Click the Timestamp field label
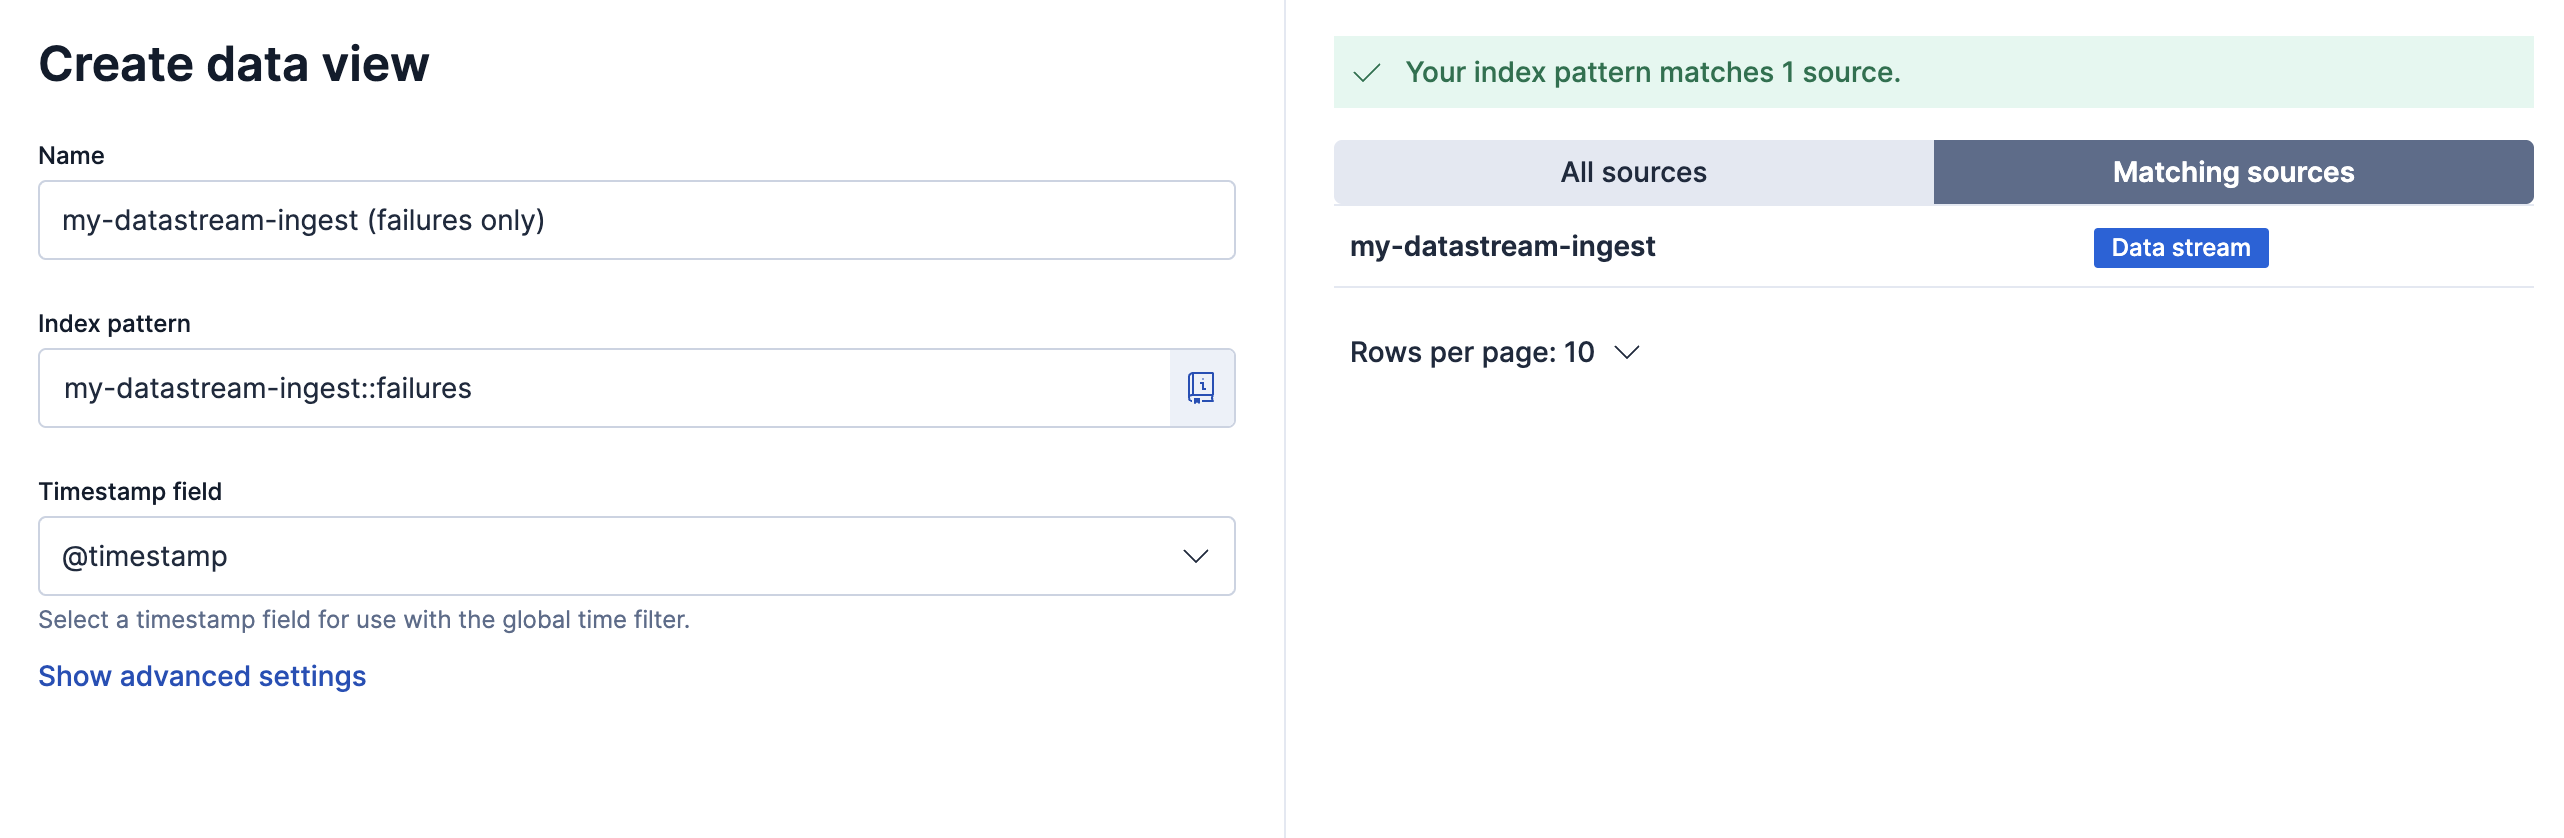Image resolution: width=2564 pixels, height=838 pixels. pyautogui.click(x=130, y=491)
